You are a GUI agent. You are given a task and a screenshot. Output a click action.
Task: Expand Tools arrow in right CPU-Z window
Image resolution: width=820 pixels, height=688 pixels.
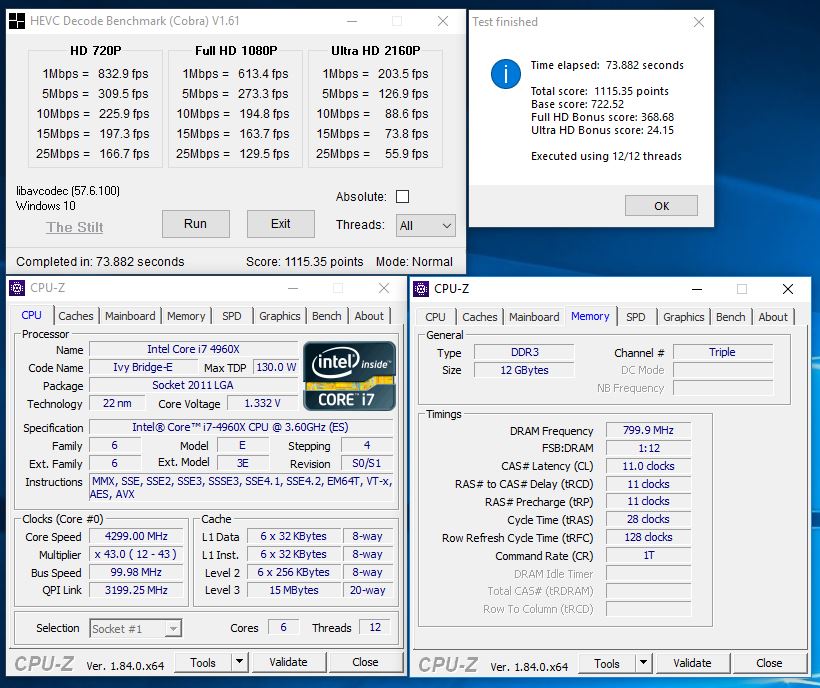click(643, 663)
